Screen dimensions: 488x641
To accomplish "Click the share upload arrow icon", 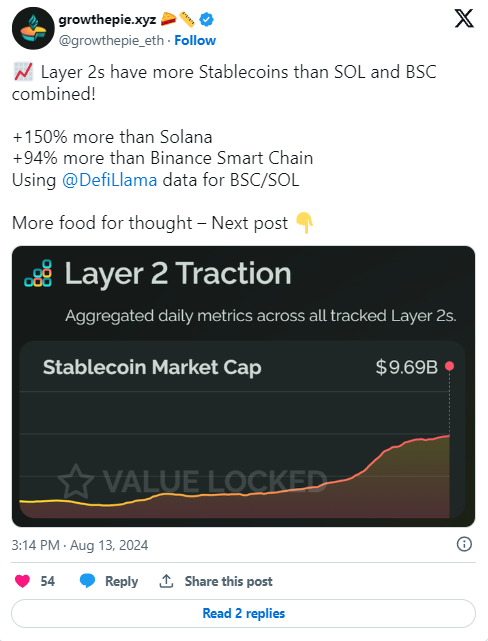I will pyautogui.click(x=166, y=581).
